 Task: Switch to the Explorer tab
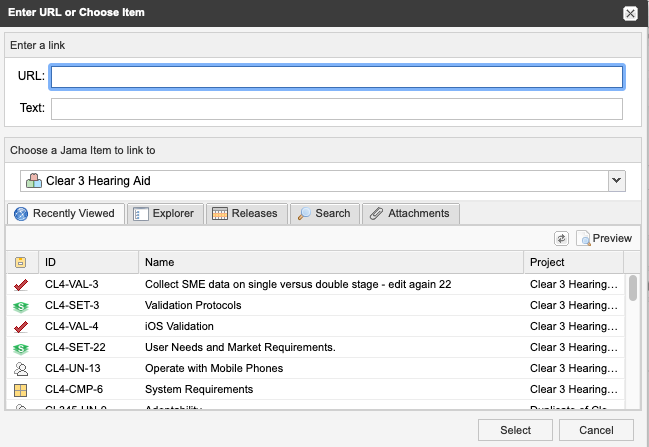[x=166, y=213]
